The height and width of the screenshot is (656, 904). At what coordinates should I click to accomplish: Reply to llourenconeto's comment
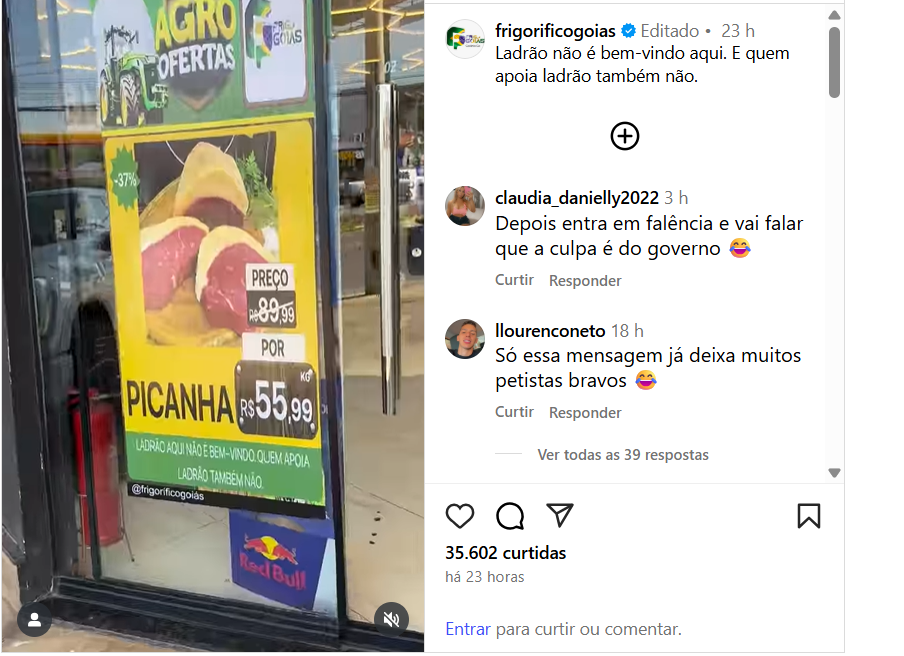coord(585,413)
